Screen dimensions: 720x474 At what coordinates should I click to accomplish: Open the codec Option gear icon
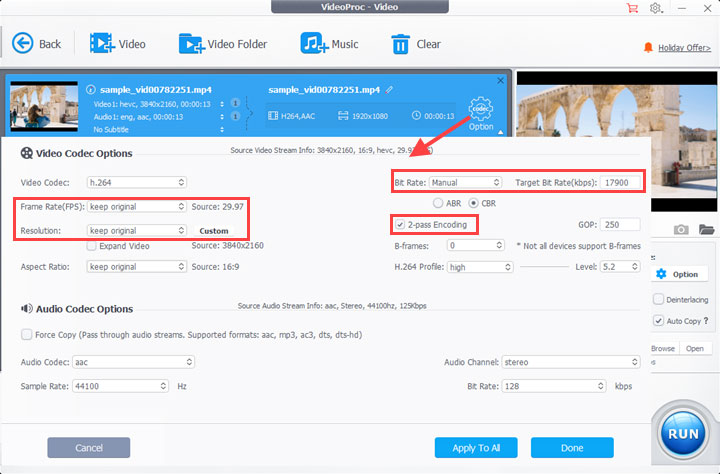481,109
